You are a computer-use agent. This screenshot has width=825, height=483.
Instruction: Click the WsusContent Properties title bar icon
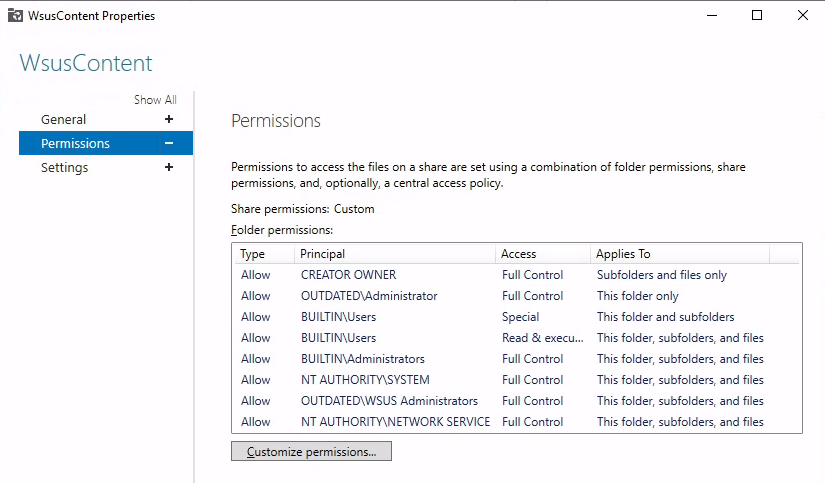click(15, 16)
